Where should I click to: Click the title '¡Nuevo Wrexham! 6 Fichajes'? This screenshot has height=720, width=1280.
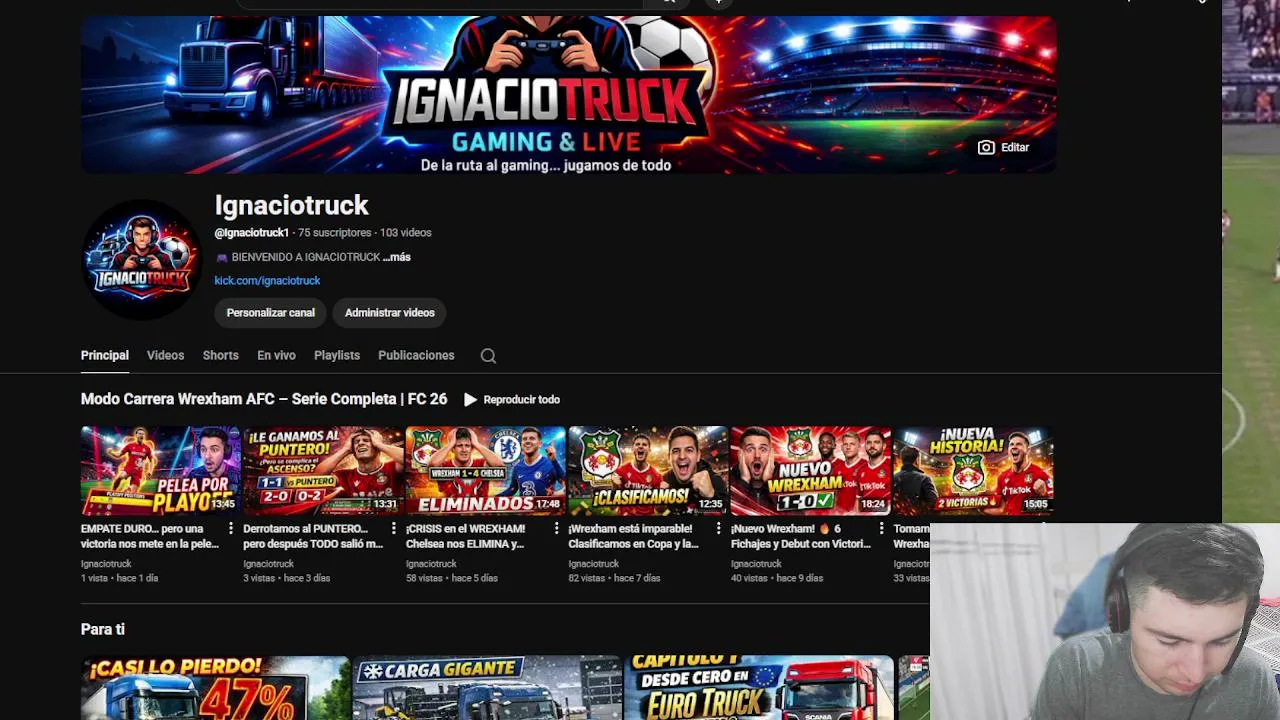[x=800, y=536]
